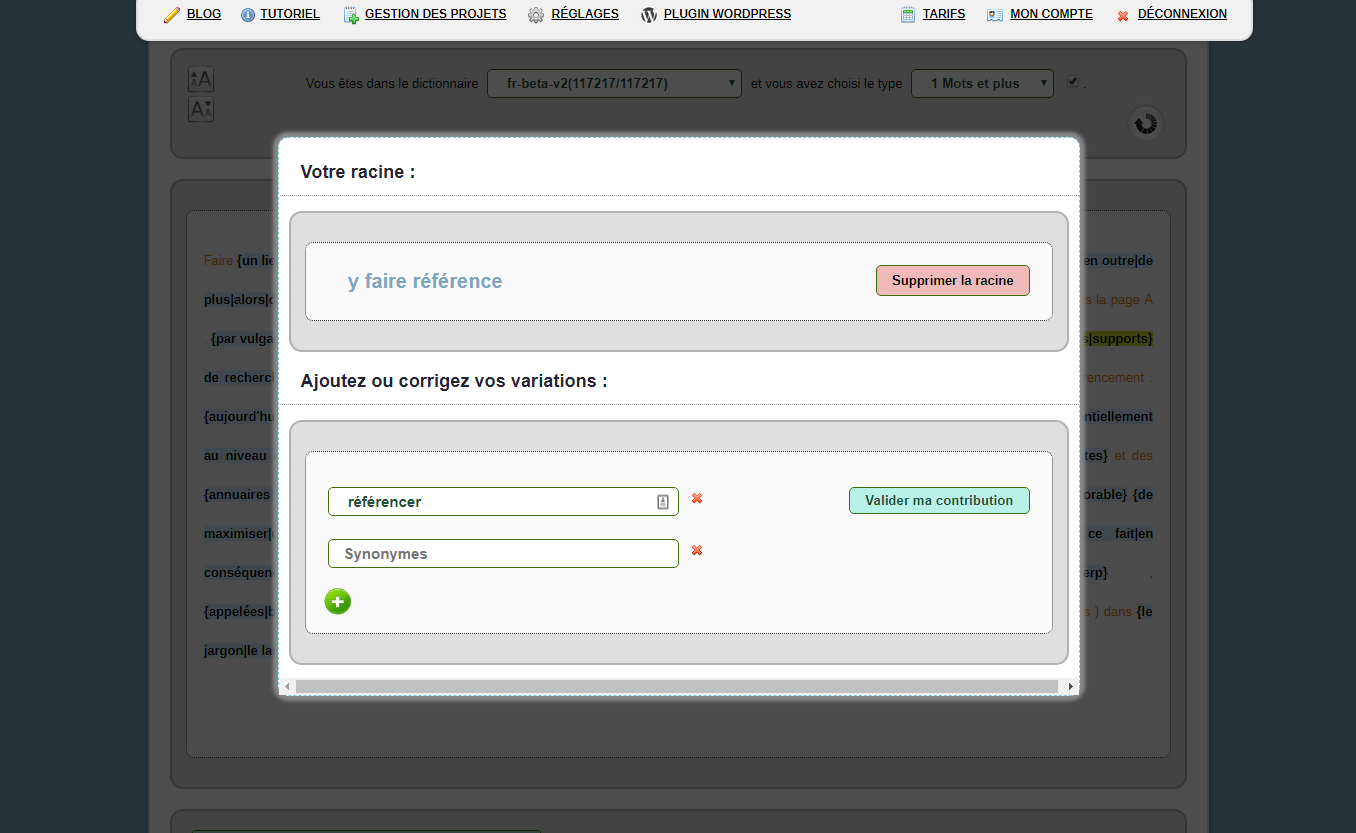
Task: Open the '1 Mots et plus' type dropdown
Action: point(982,84)
